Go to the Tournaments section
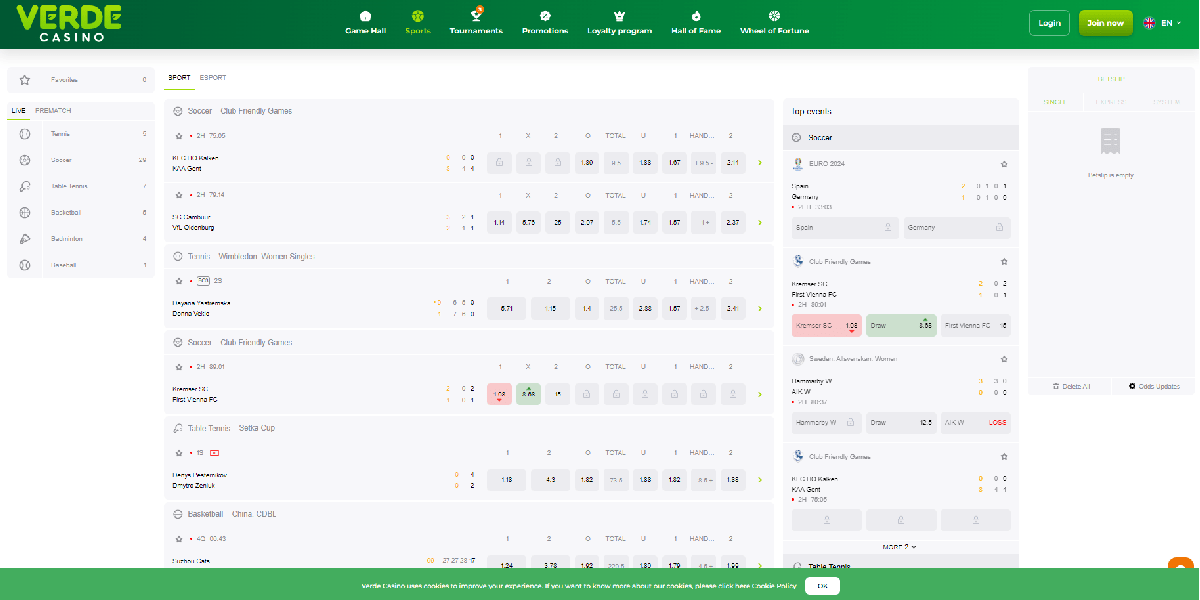The image size is (1200, 600). point(476,23)
